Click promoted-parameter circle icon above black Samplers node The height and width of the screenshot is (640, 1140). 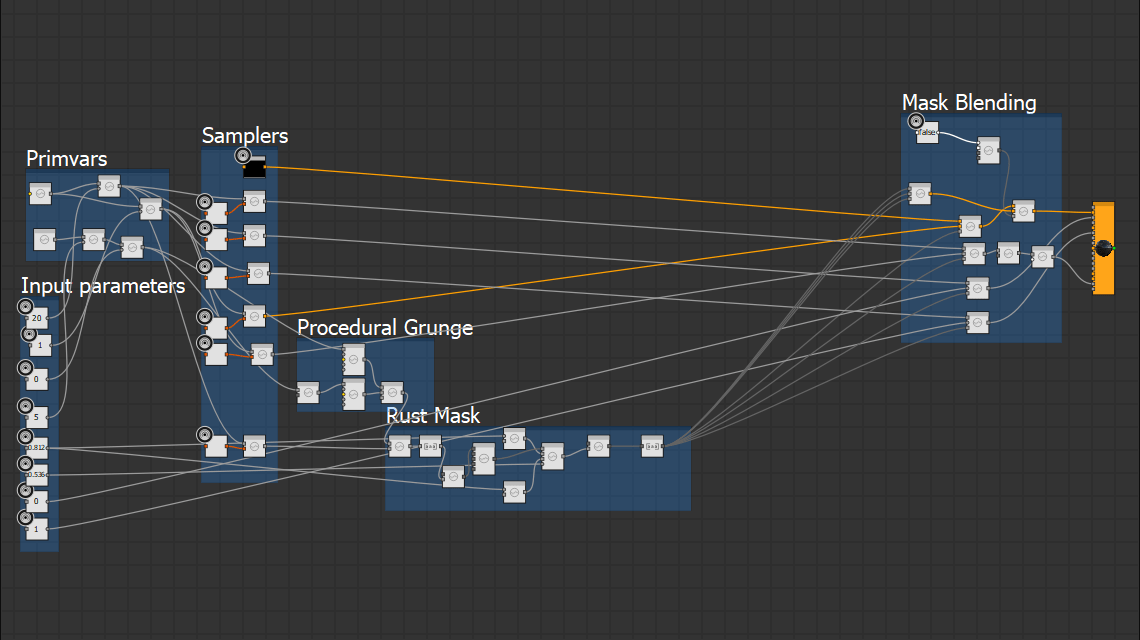click(242, 155)
